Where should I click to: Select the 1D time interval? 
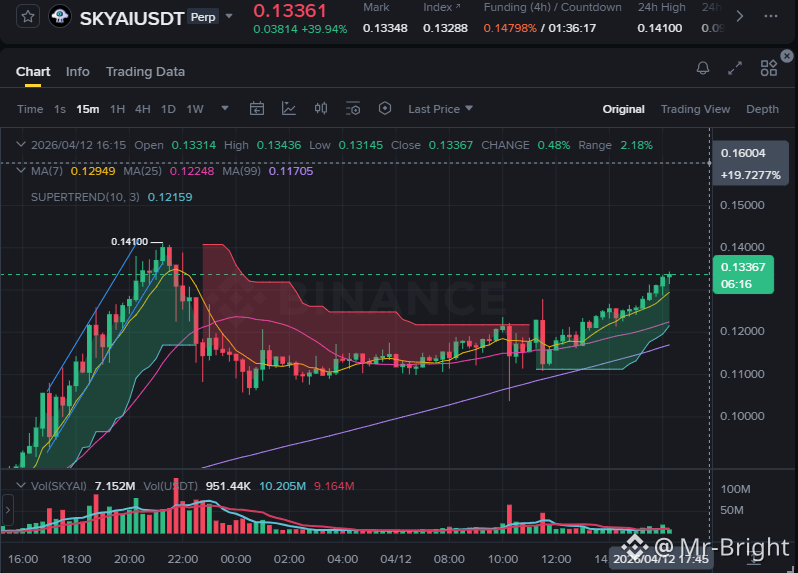[168, 109]
